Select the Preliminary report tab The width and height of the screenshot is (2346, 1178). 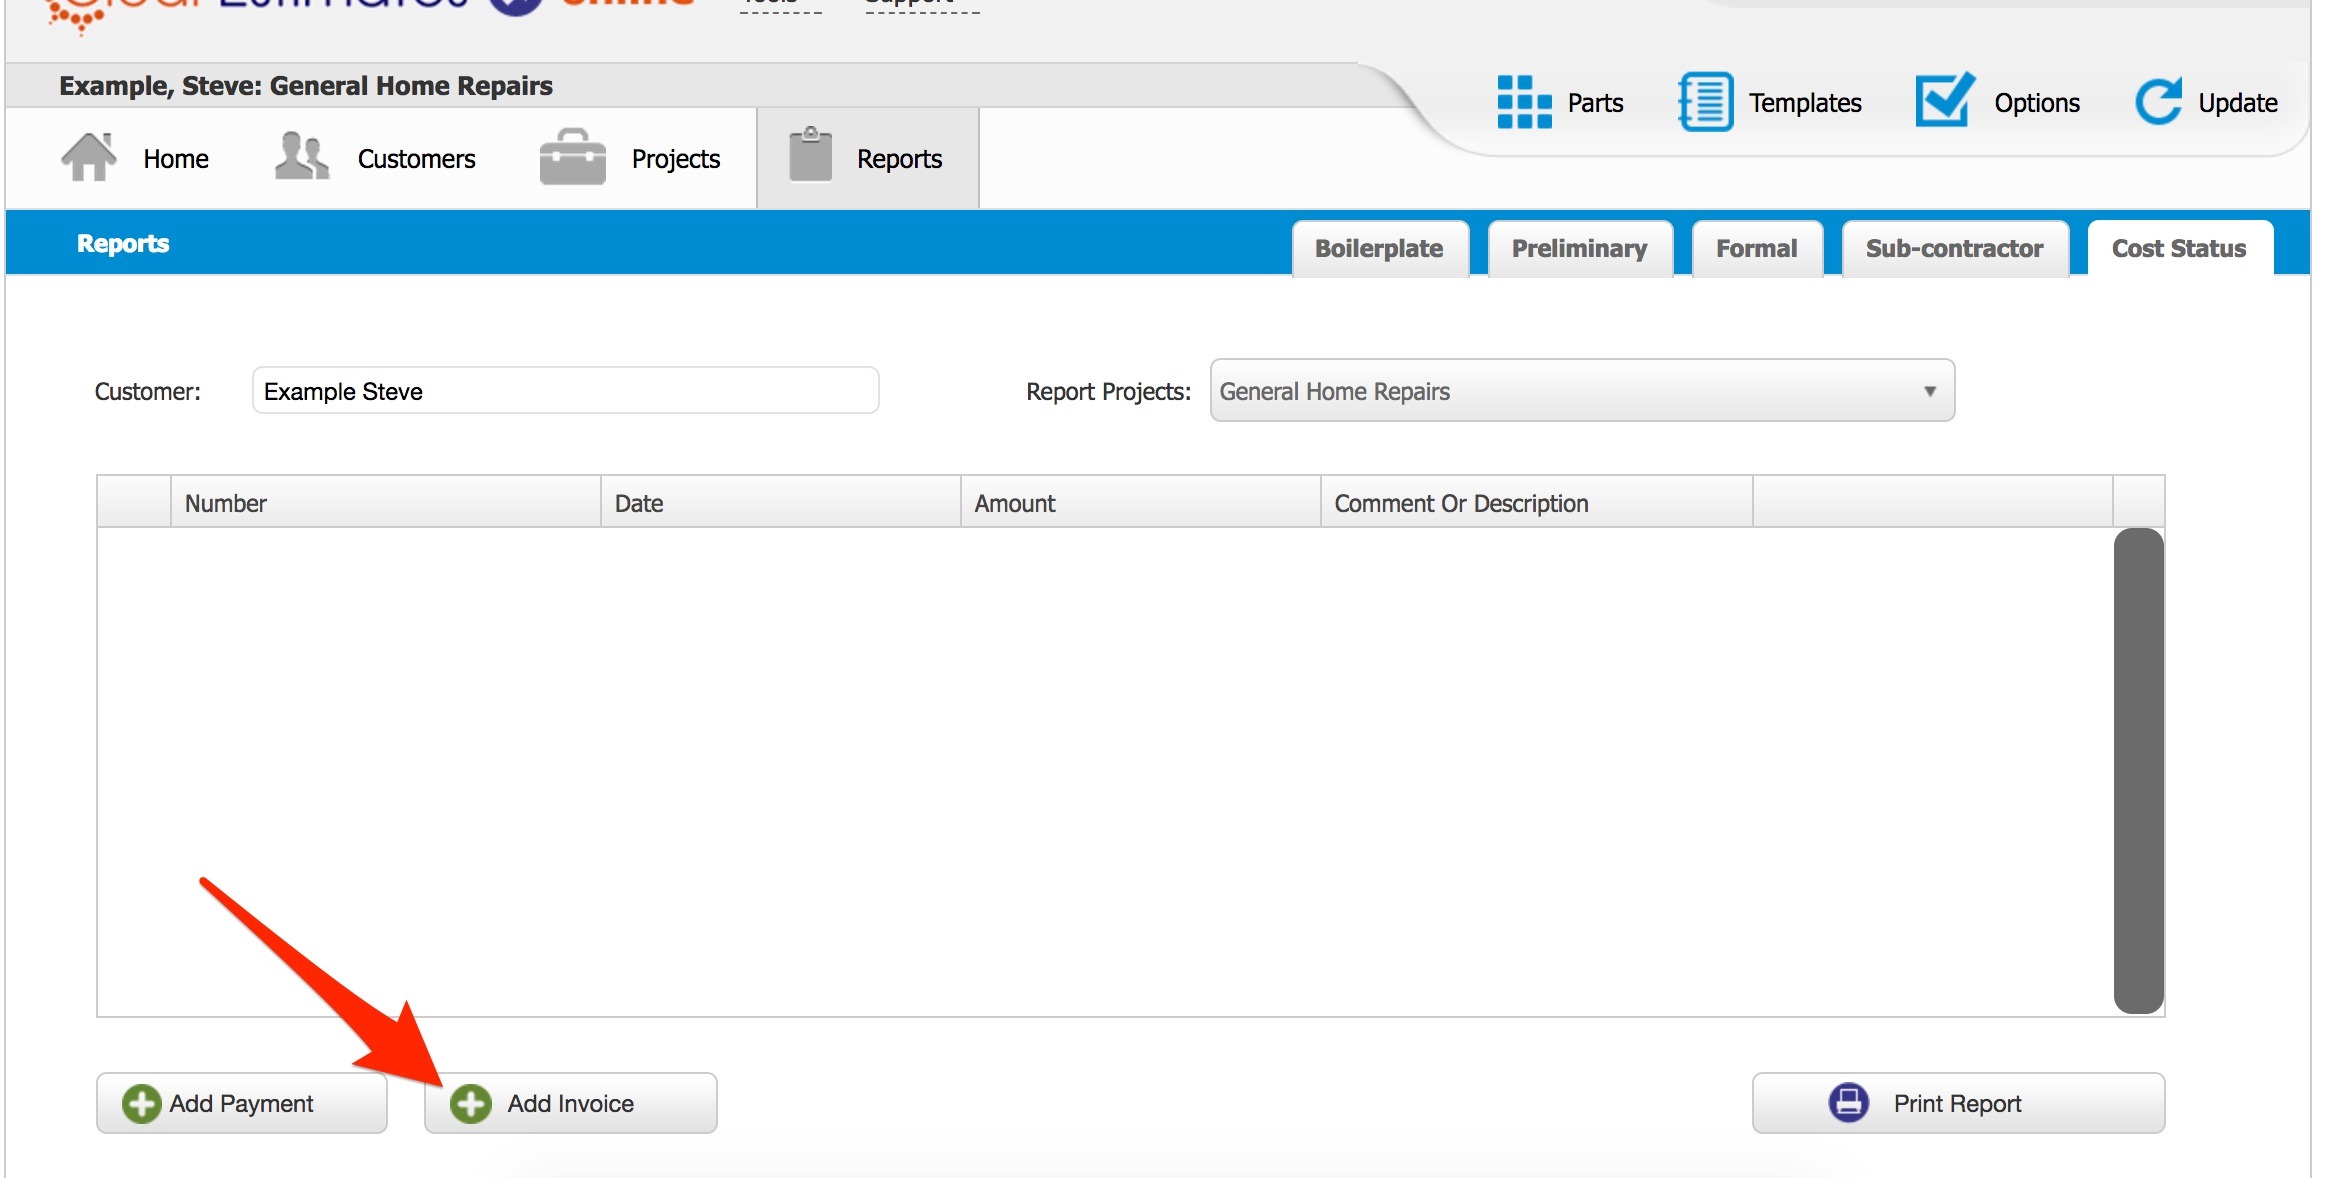pos(1578,249)
